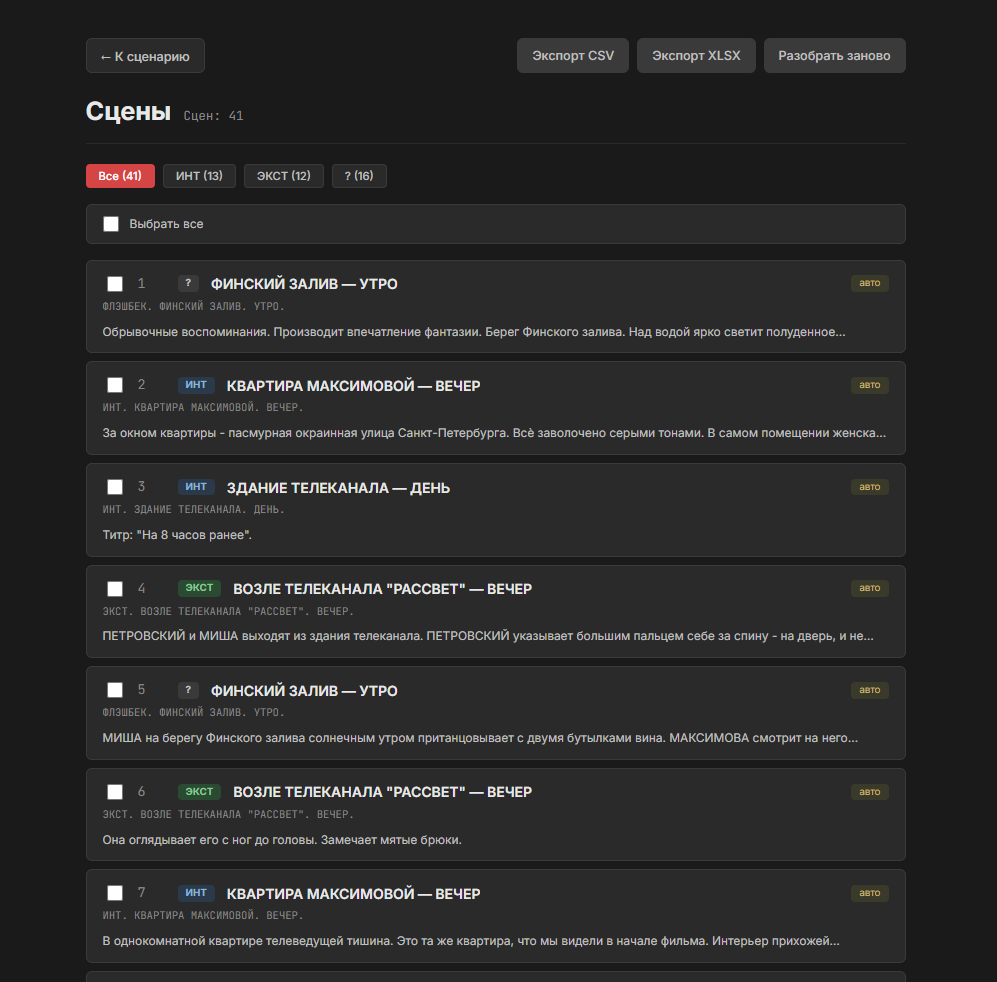The height and width of the screenshot is (982, 997).
Task: Click the 'Экспорт CSV' button
Action: pos(573,56)
